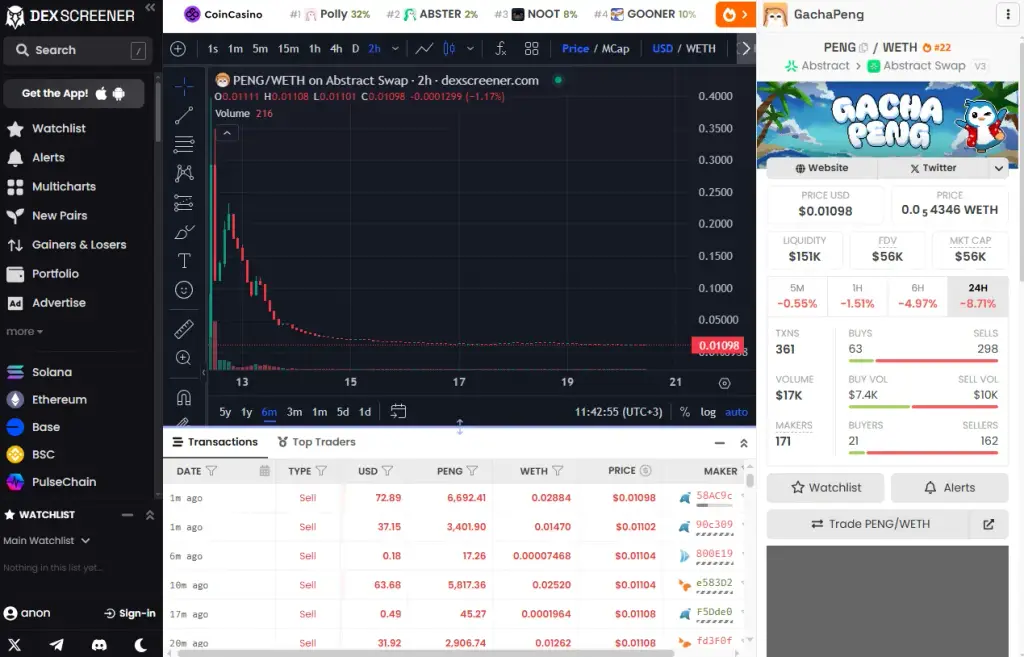Select the zoom-in magnifier tool

[184, 358]
